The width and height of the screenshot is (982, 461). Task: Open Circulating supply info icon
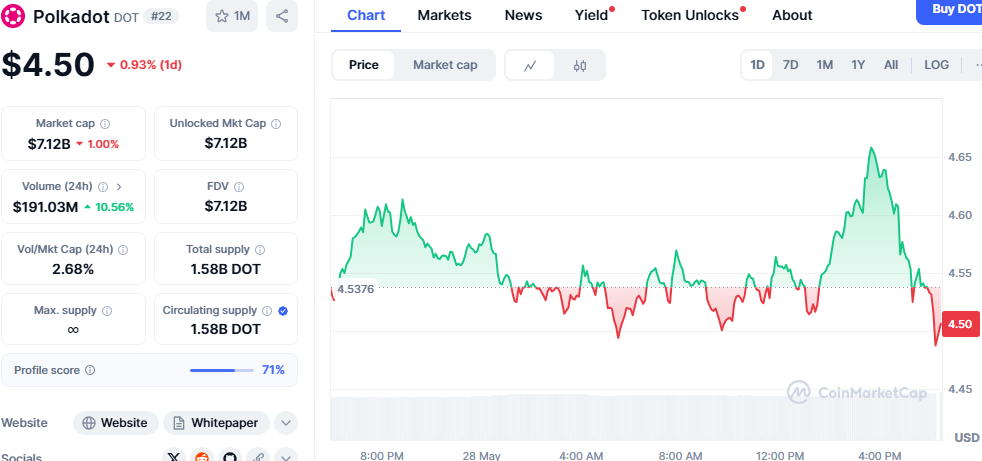click(x=267, y=311)
